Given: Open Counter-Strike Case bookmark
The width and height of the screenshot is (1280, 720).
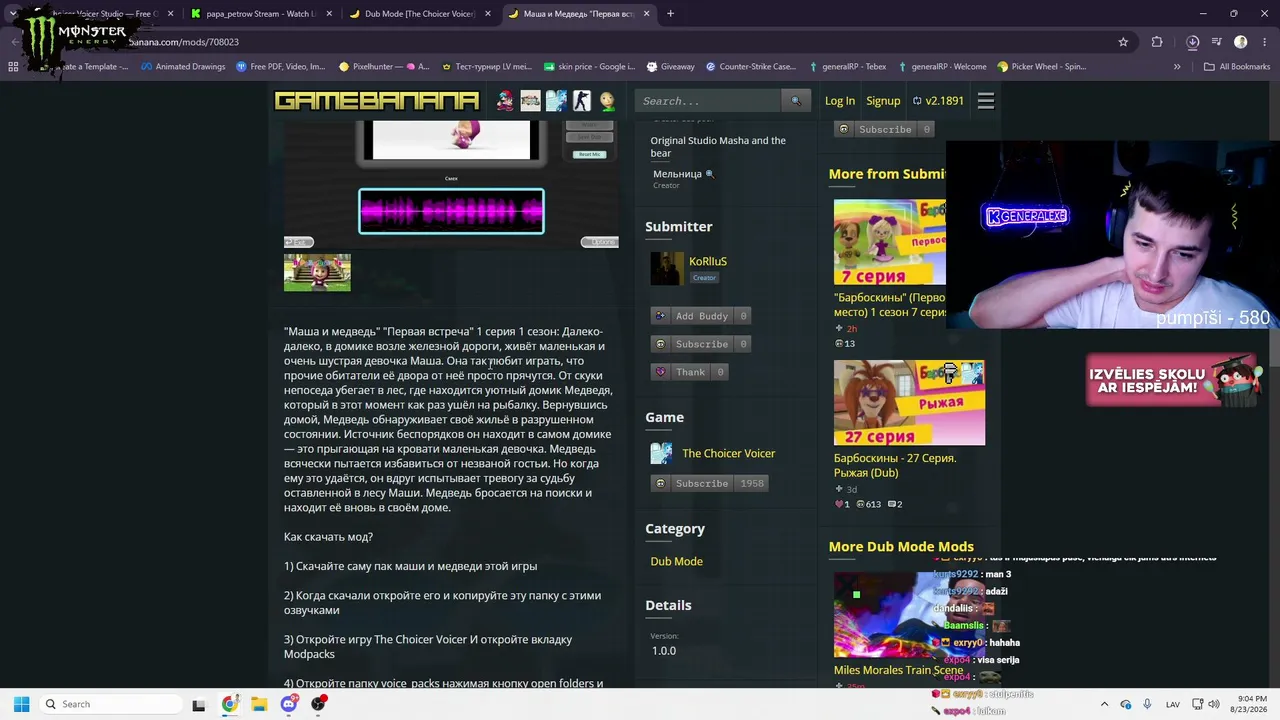Looking at the screenshot, I should coord(750,67).
